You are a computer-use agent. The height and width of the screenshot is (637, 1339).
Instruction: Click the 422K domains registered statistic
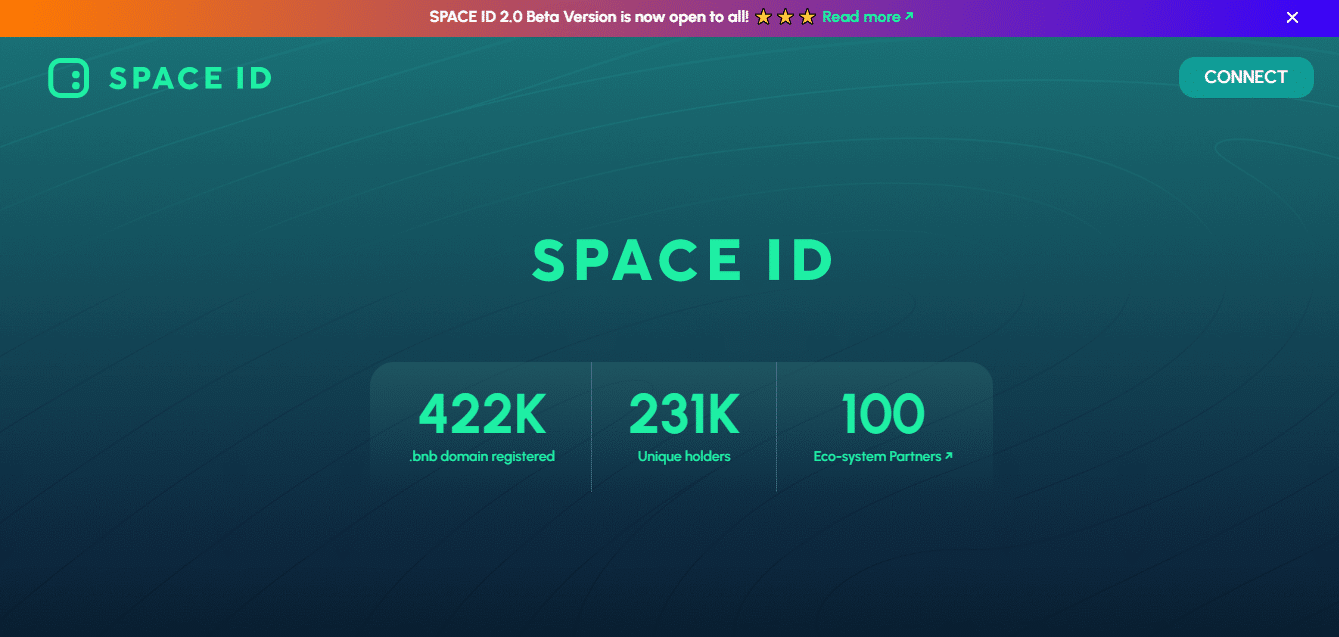481,413
